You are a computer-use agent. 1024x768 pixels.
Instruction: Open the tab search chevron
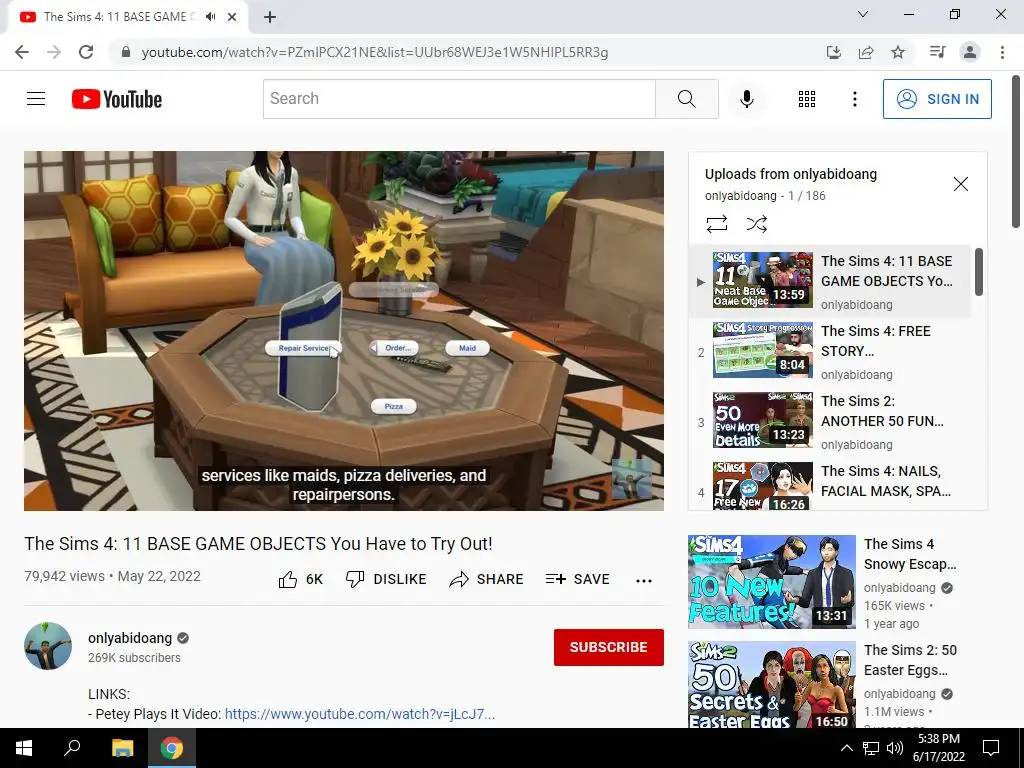point(863,14)
